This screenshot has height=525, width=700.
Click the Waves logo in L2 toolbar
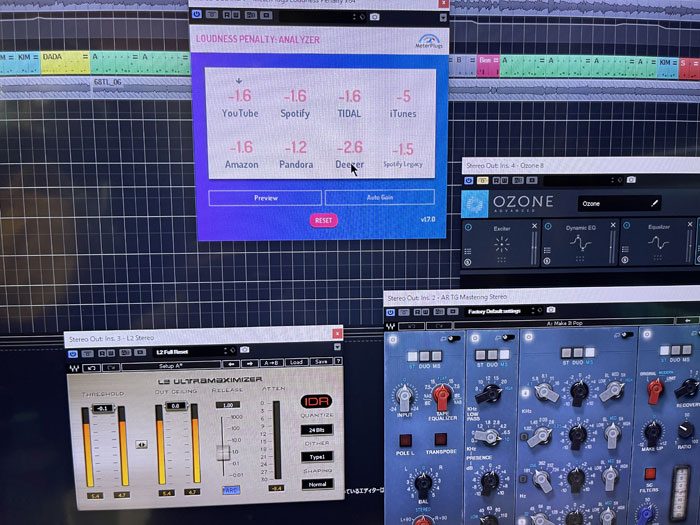pos(75,368)
